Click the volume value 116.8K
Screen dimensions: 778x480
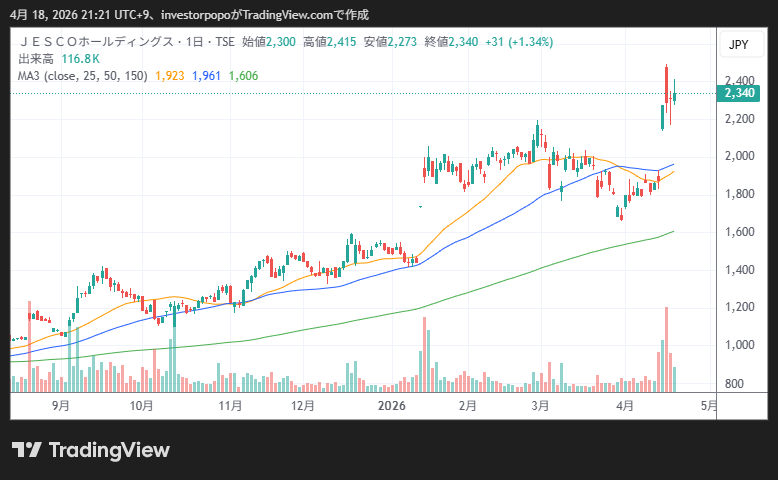pos(79,59)
